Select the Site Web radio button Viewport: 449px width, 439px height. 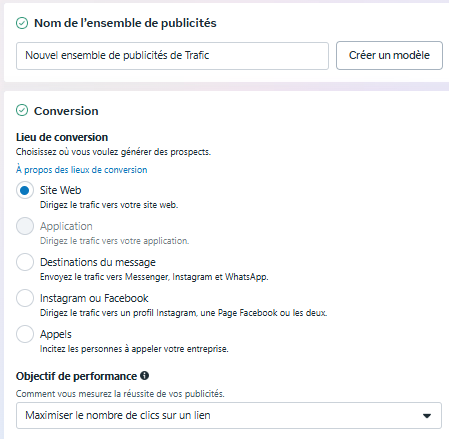(25, 190)
